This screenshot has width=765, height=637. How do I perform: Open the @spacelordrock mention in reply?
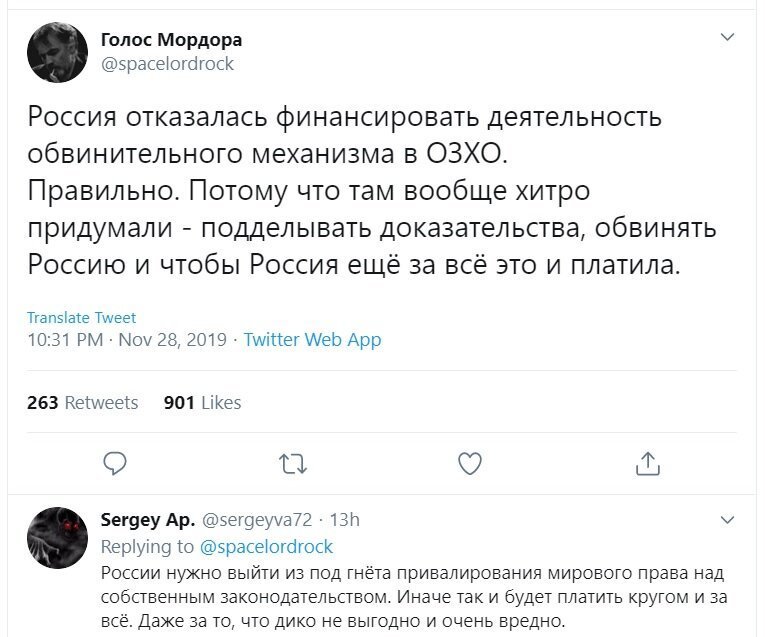pos(266,547)
